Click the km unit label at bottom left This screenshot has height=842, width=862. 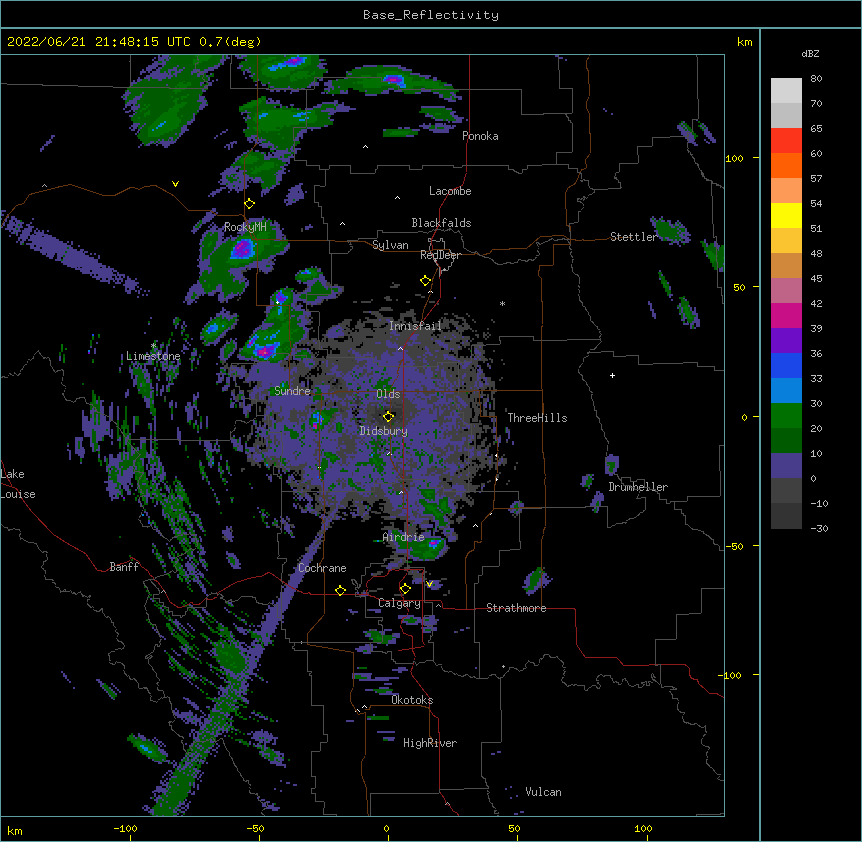pos(15,830)
